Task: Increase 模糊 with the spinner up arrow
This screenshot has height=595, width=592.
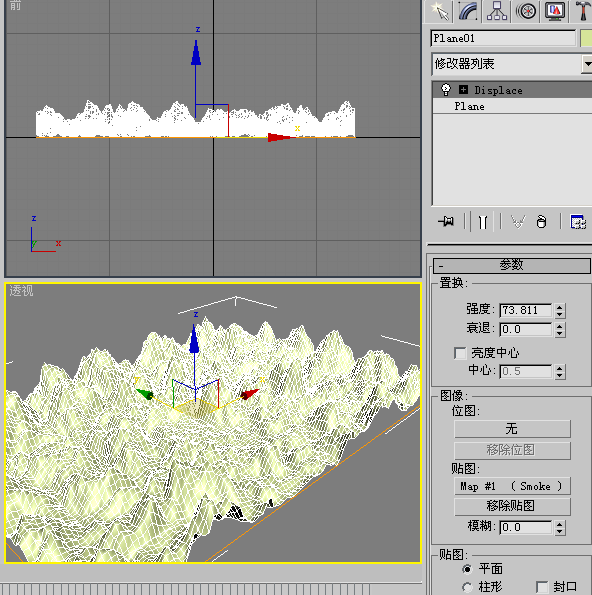Action: [560, 524]
